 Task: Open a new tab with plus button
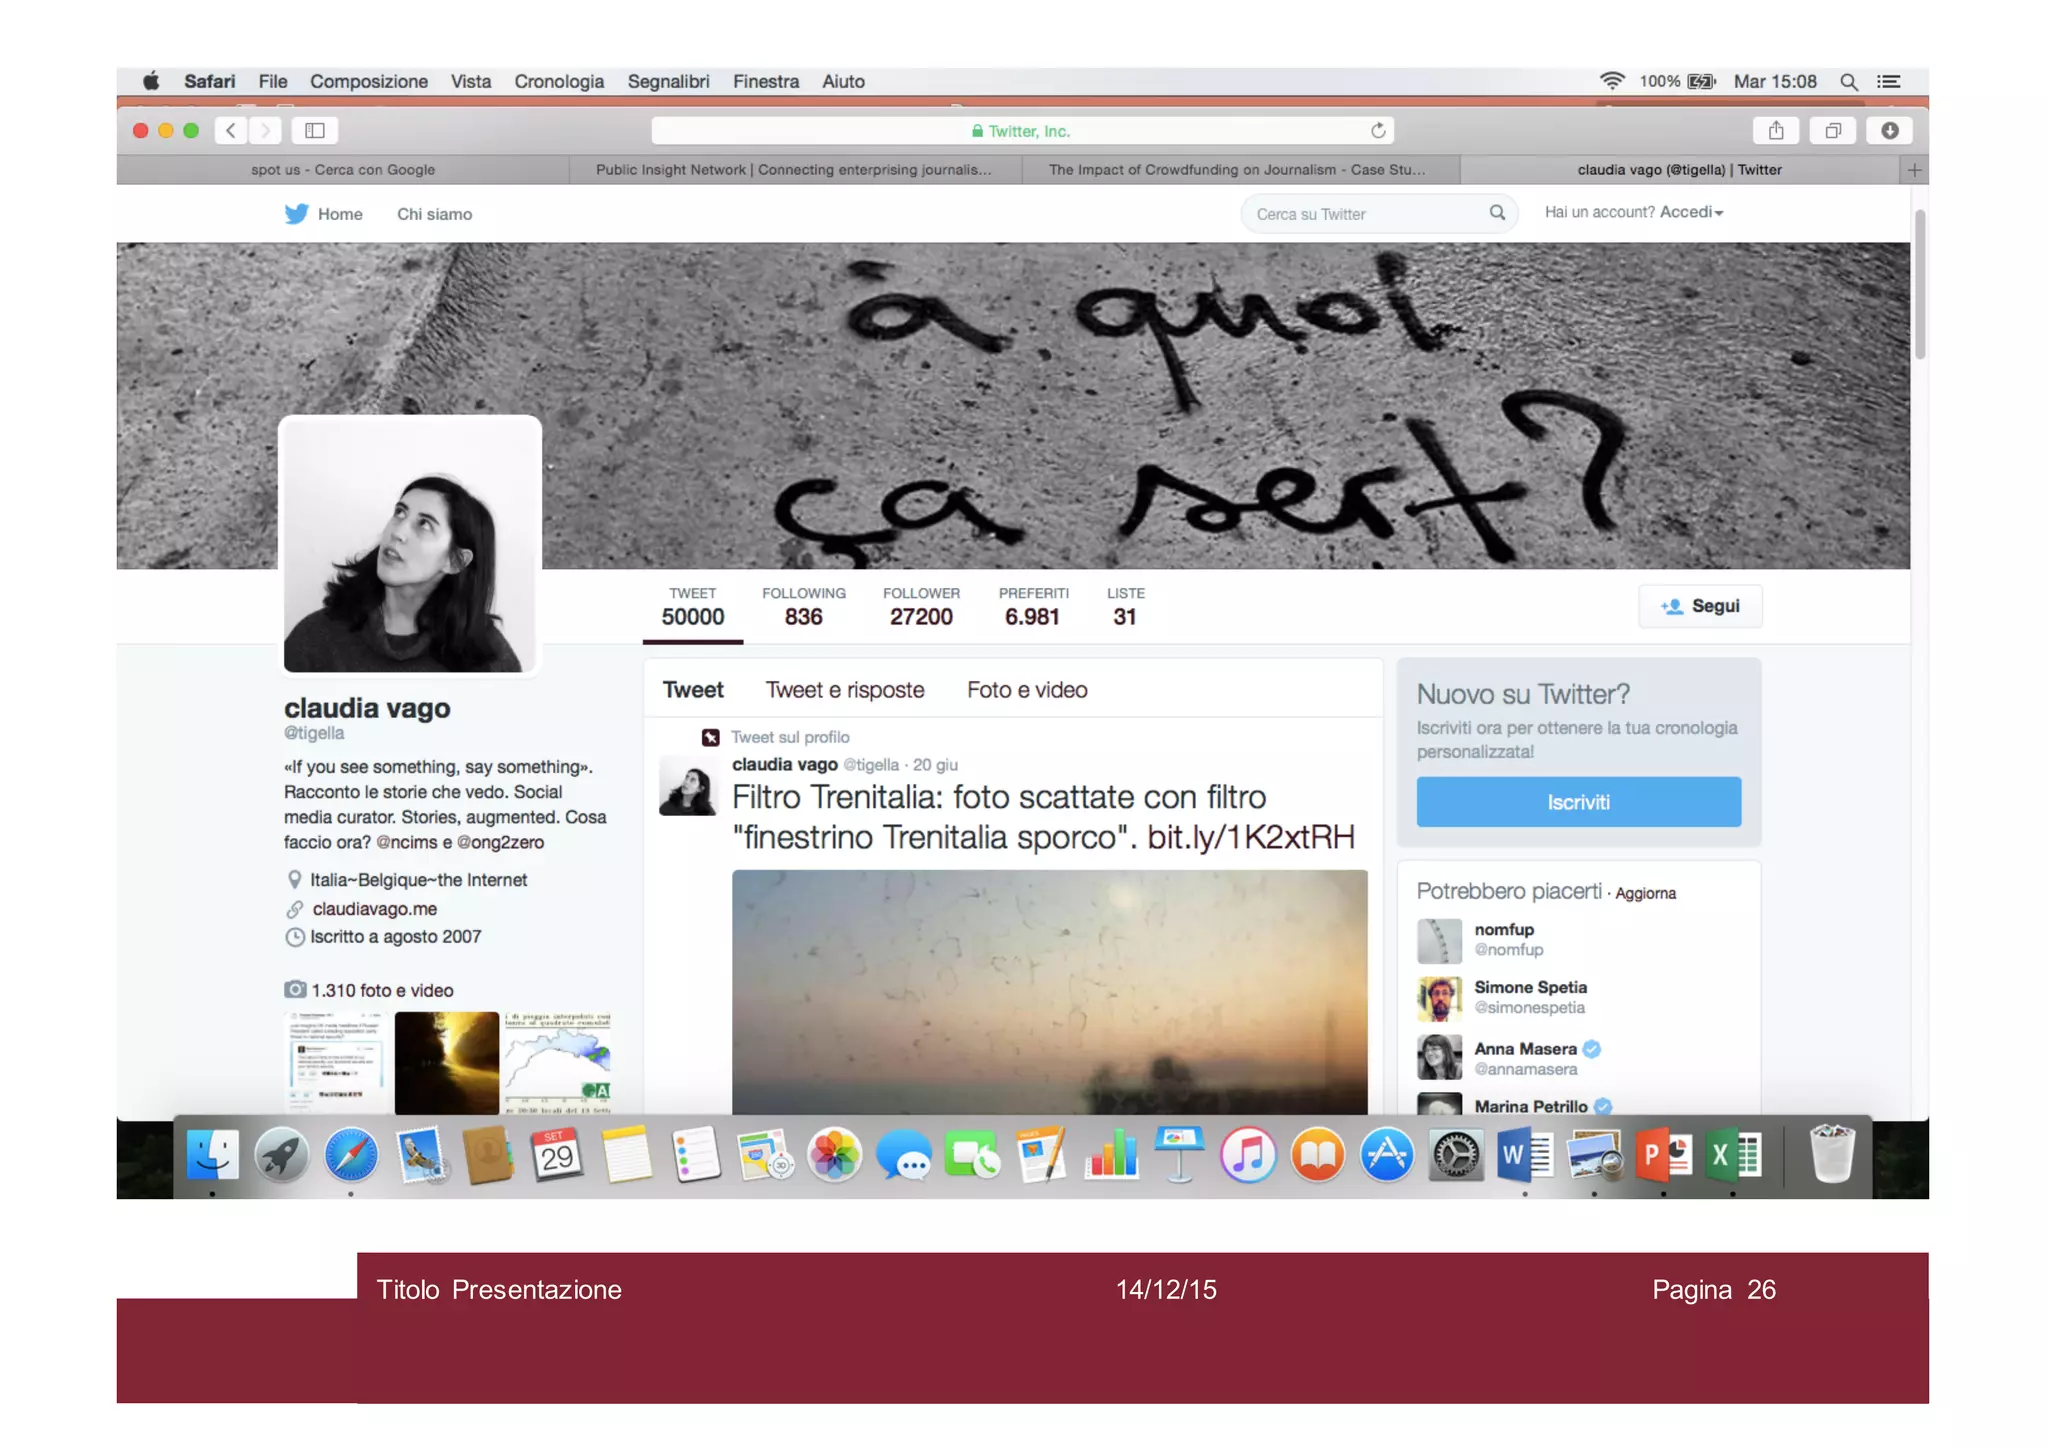click(x=1914, y=170)
